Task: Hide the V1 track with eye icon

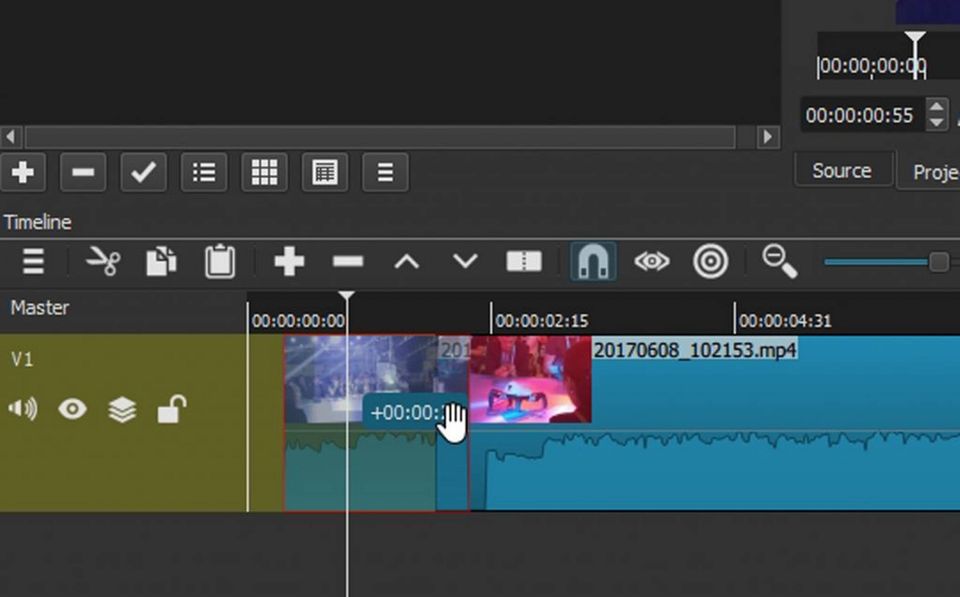Action: [x=72, y=409]
